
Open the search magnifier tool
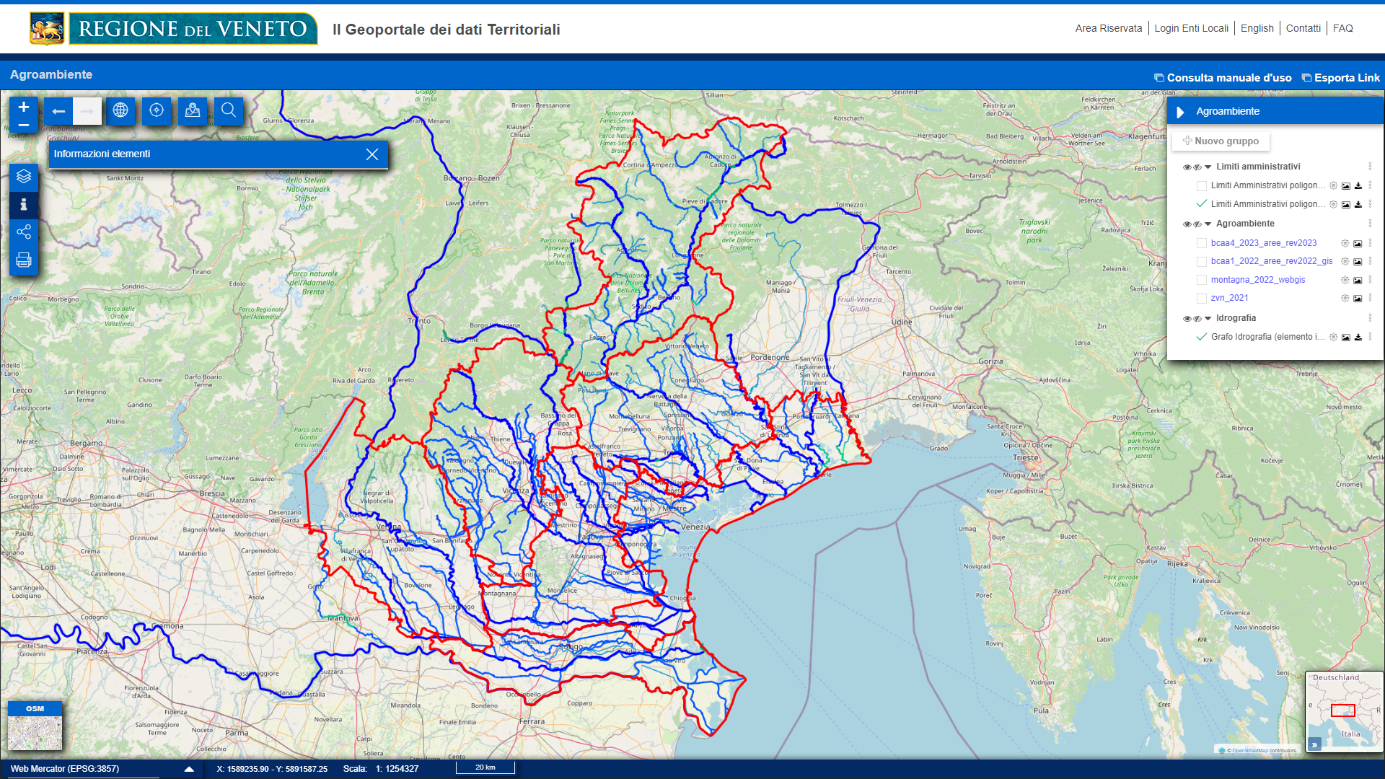point(229,111)
